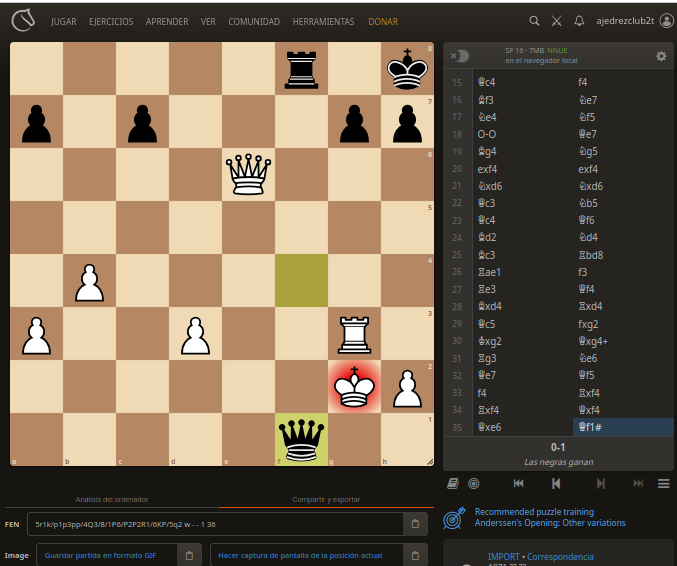Open the opening explorer book icon
Image resolution: width=677 pixels, height=566 pixels.
[452, 484]
